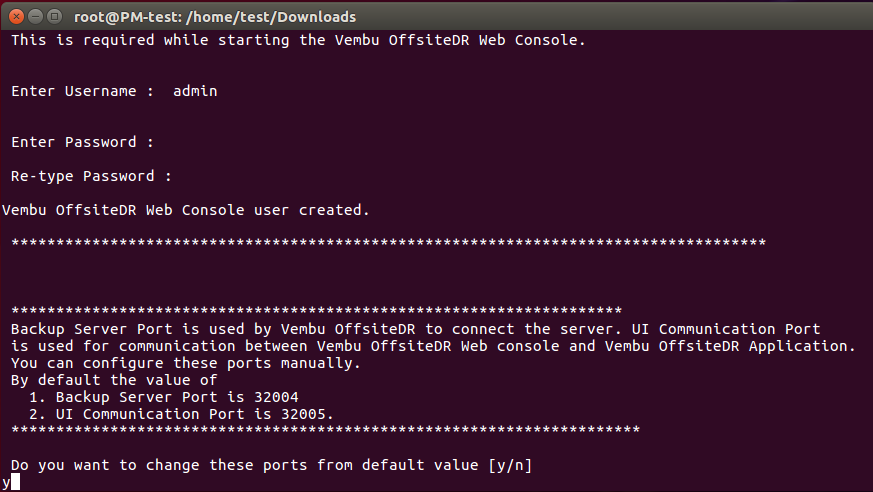Click the 'Backup Server Port is 32004' line
Image resolution: width=873 pixels, height=492 pixels.
[164, 397]
